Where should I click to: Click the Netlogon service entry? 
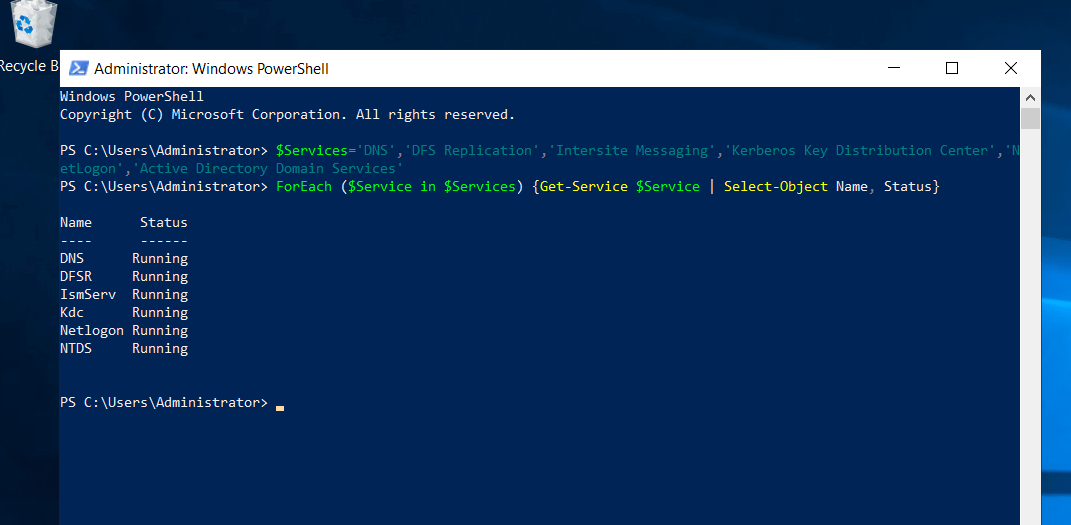coord(92,331)
